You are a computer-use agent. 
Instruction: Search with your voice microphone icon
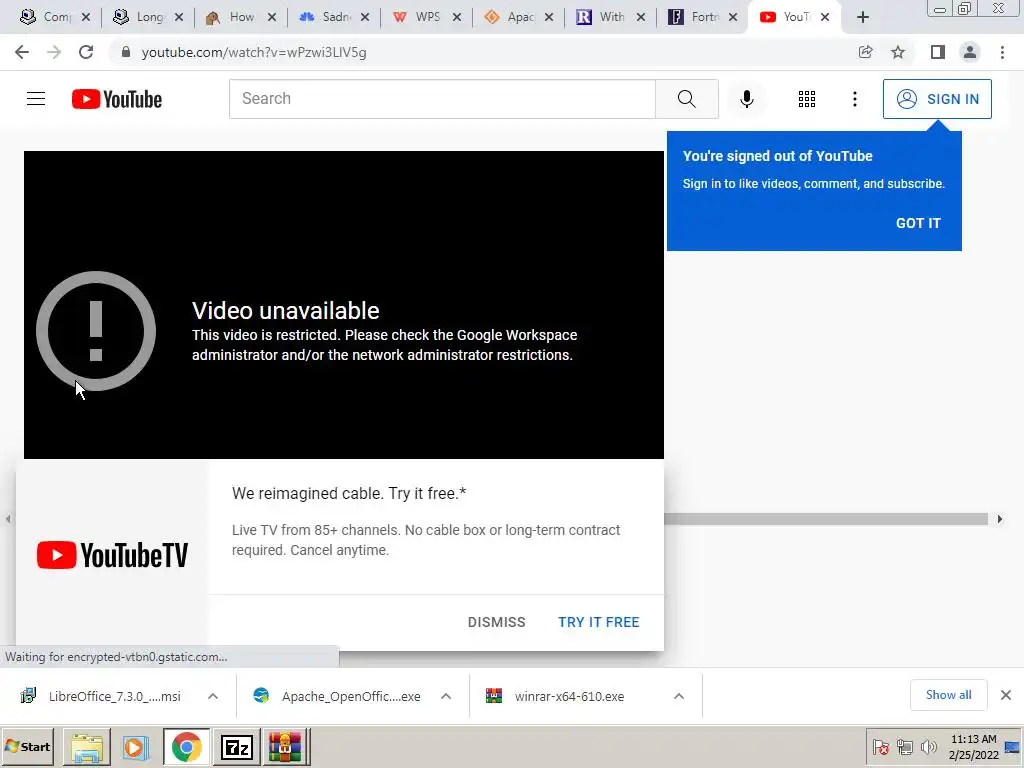click(x=747, y=99)
